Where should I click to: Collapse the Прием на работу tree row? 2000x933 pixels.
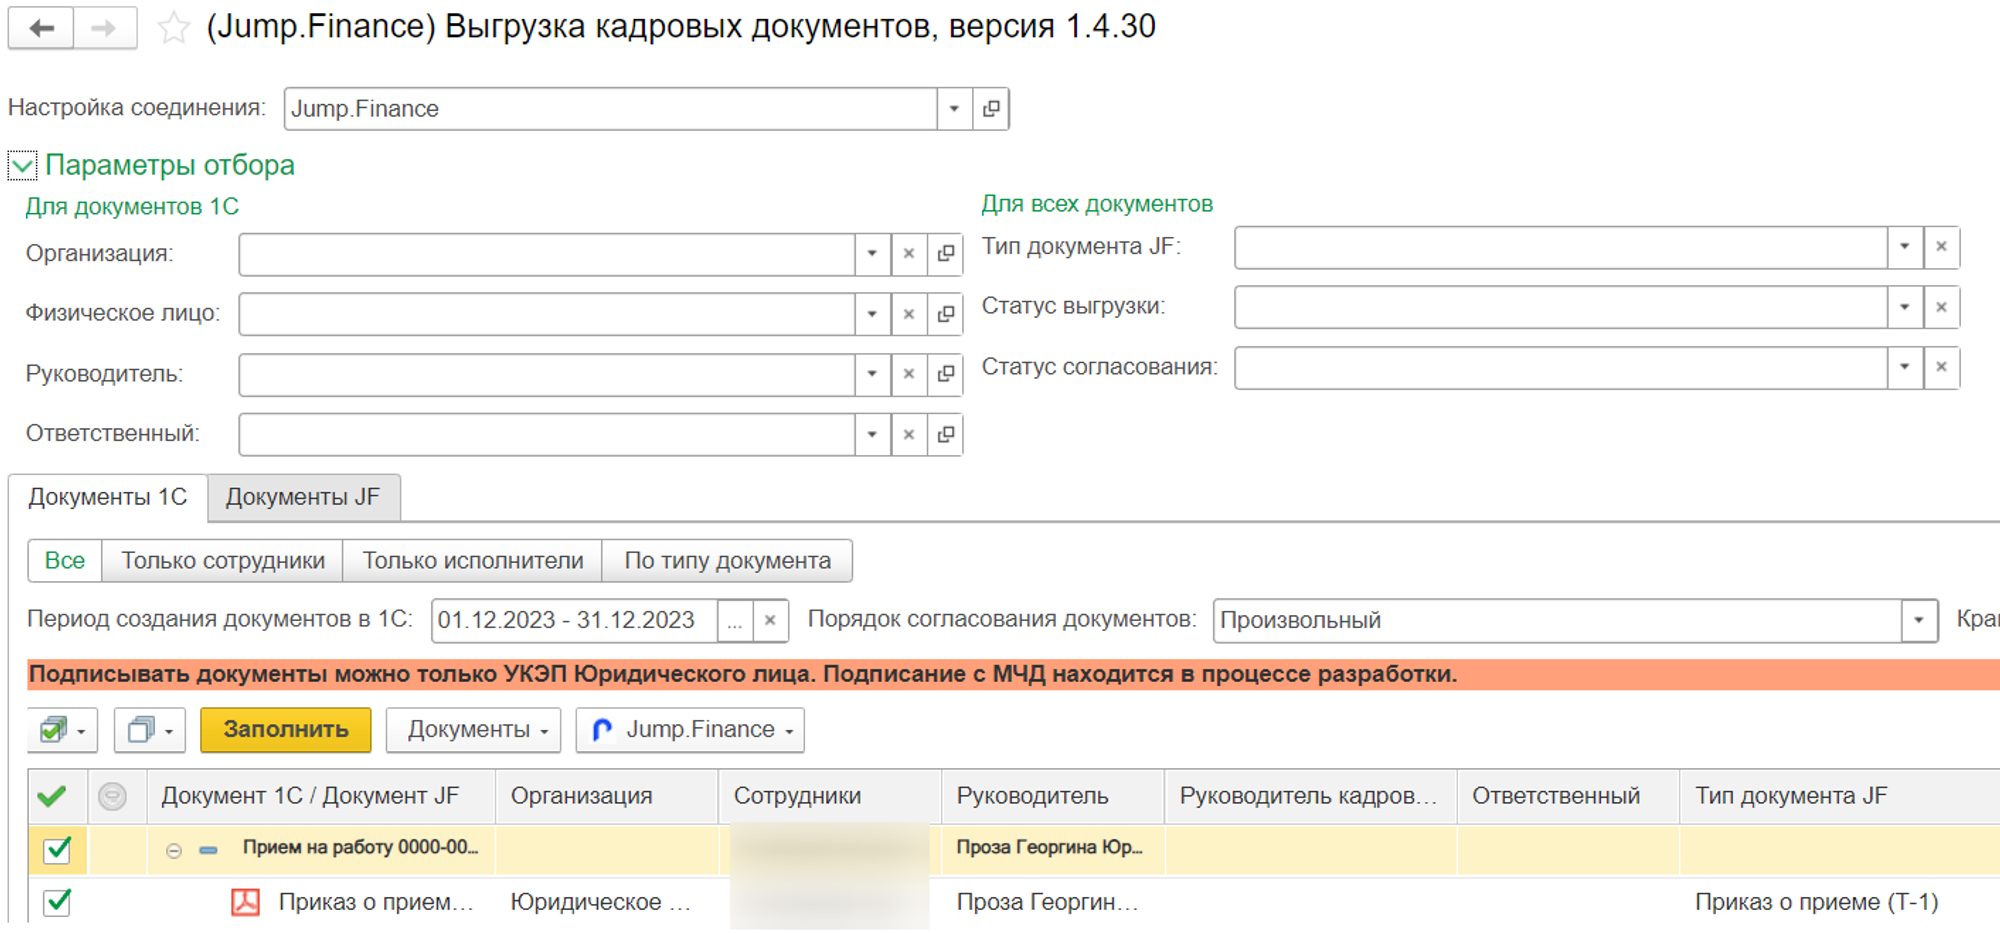point(174,850)
